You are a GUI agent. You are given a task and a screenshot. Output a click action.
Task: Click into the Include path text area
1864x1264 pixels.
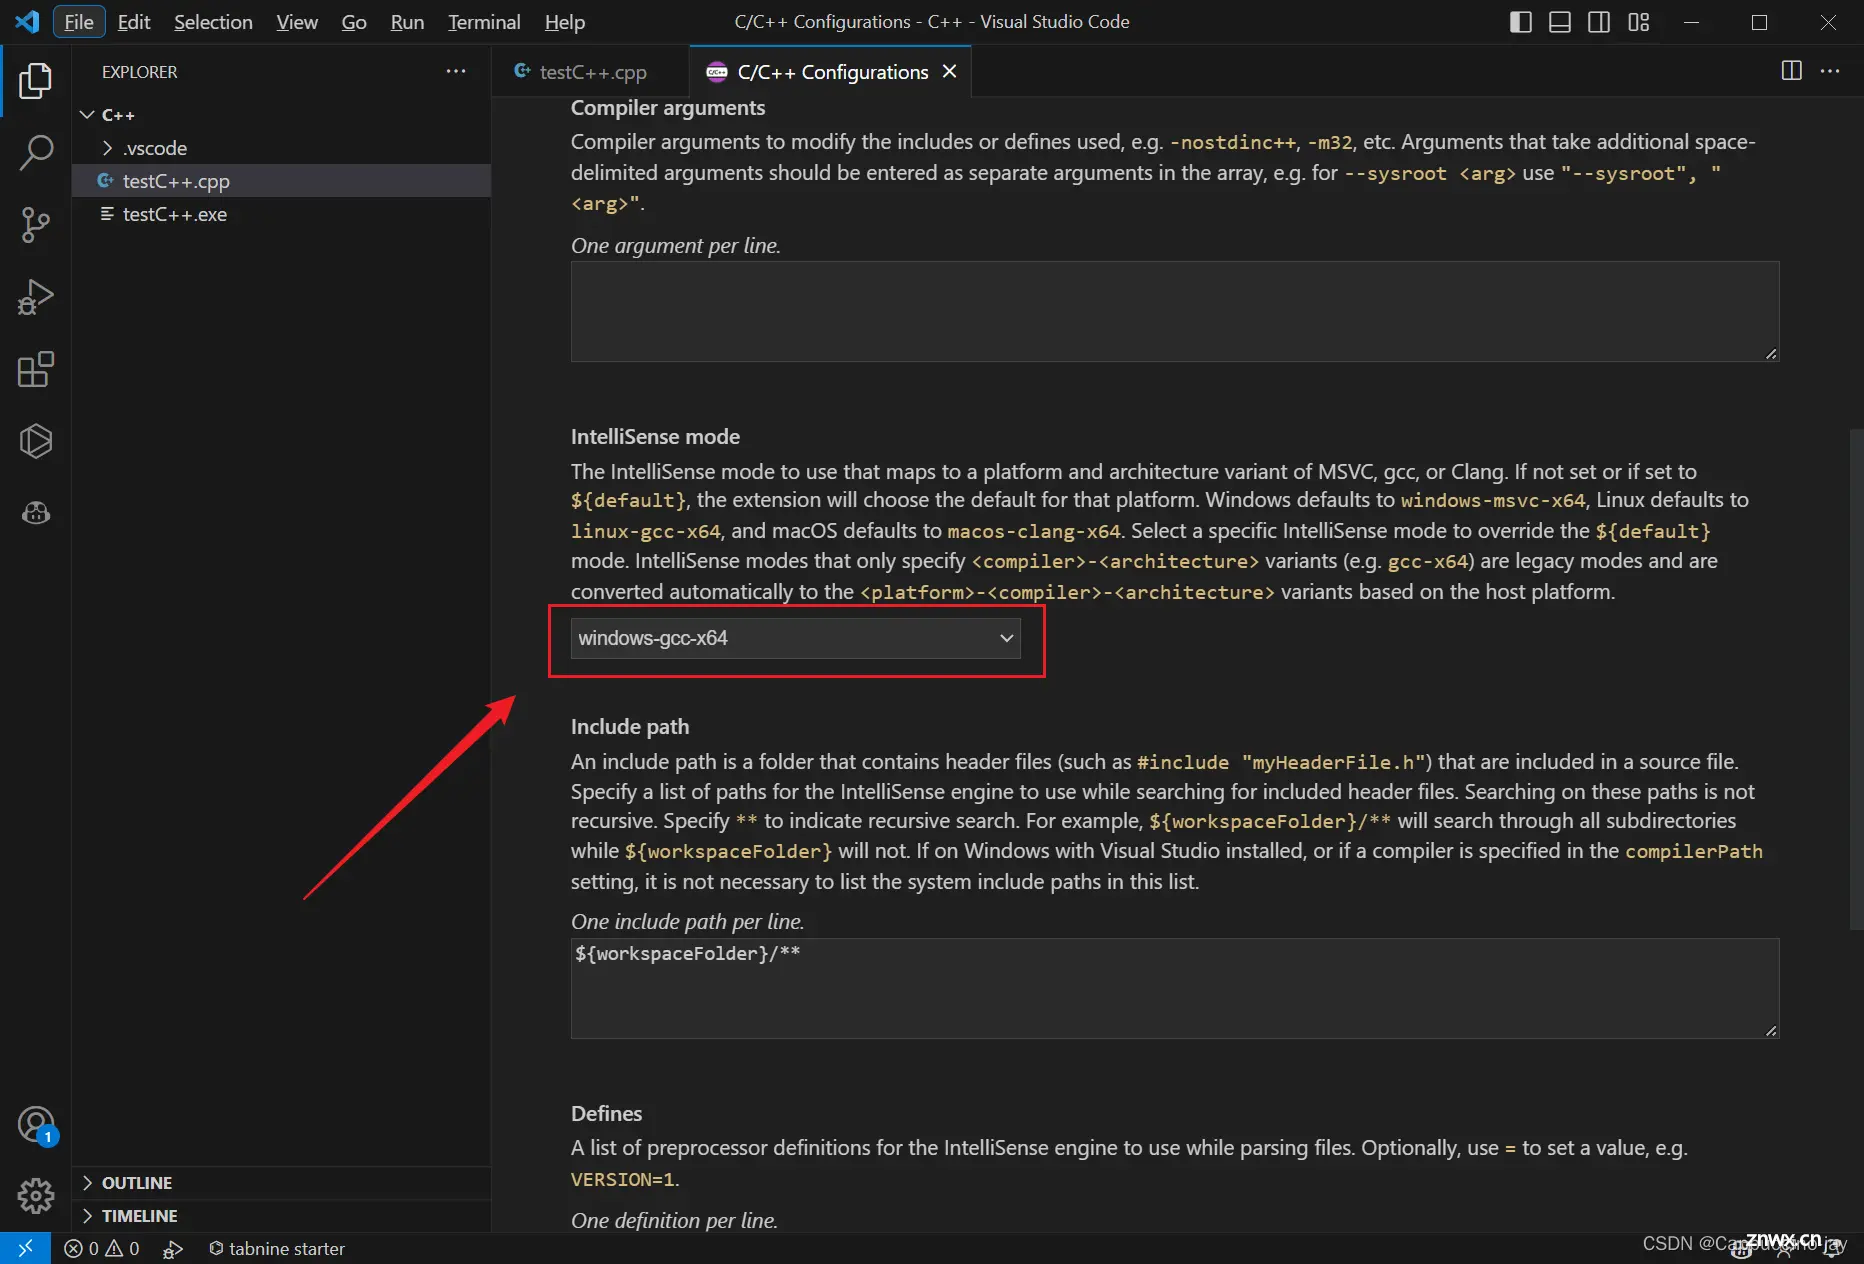click(1175, 988)
